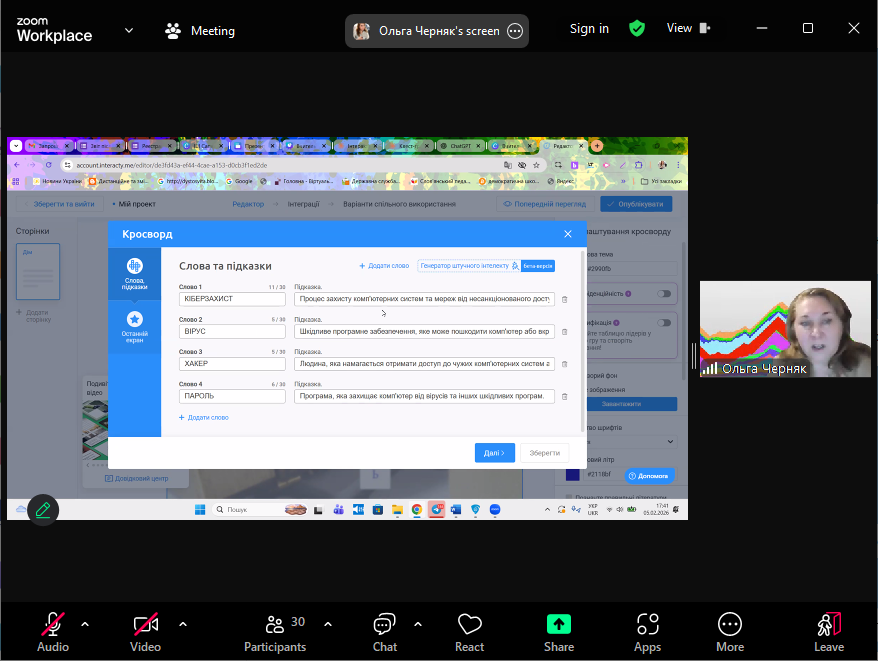Open the annotation pencil tool

43,510
